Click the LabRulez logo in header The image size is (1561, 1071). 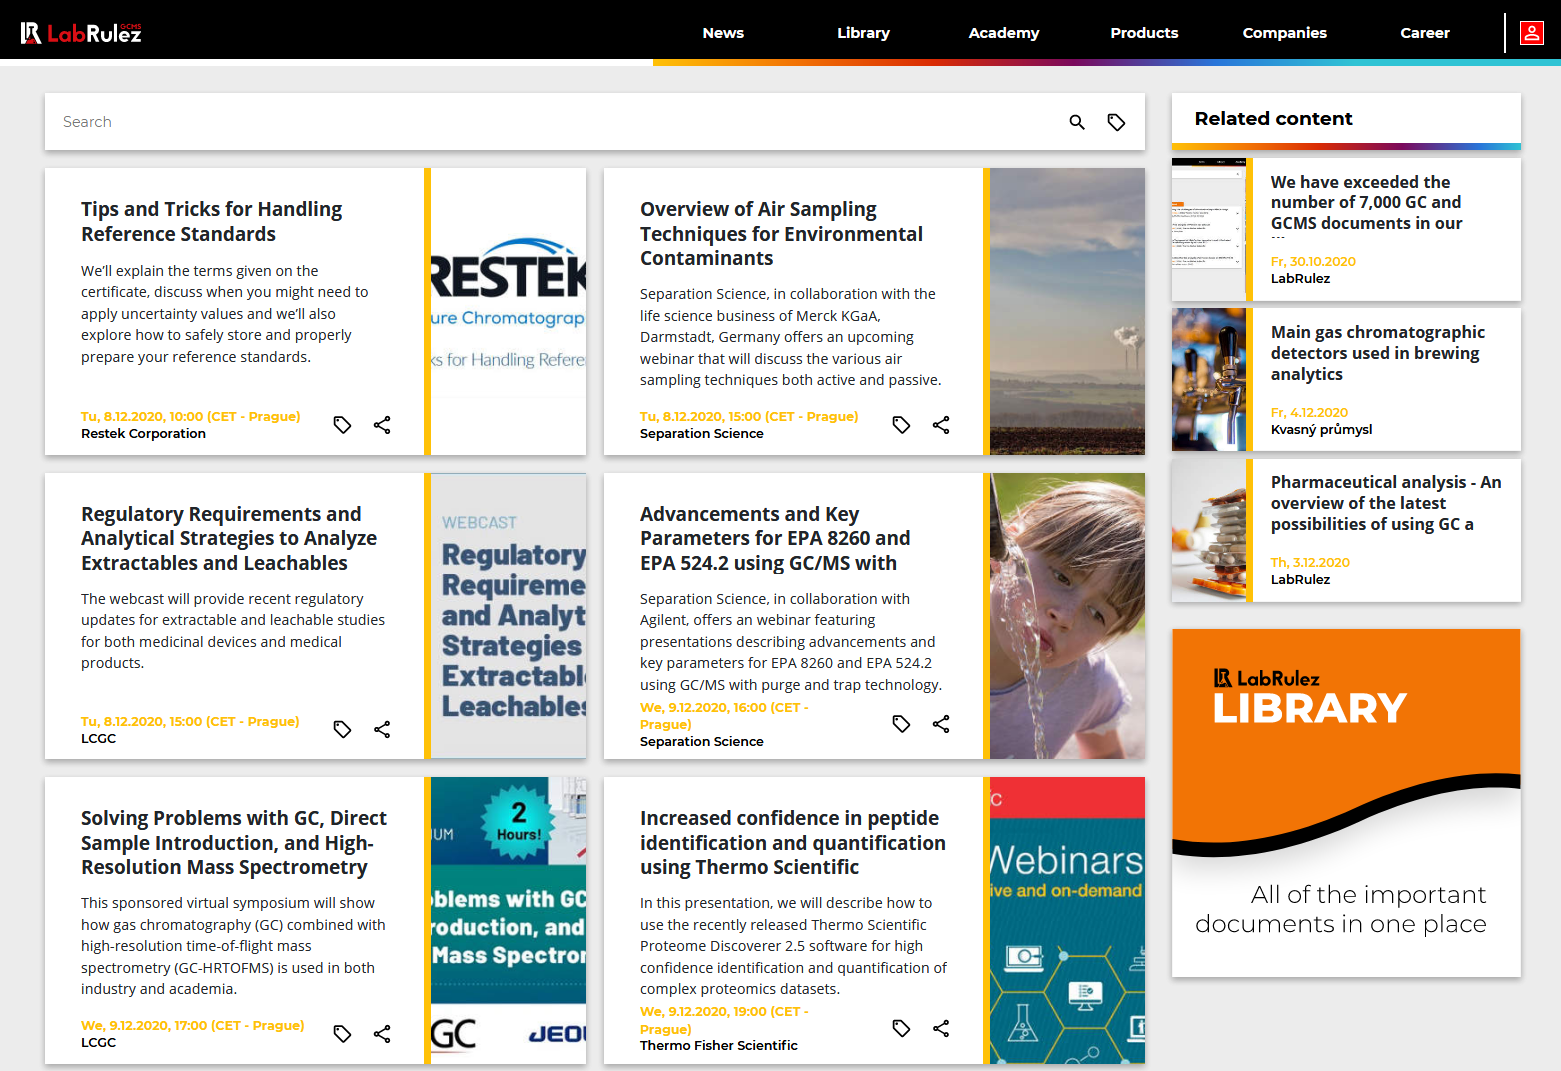pyautogui.click(x=81, y=33)
